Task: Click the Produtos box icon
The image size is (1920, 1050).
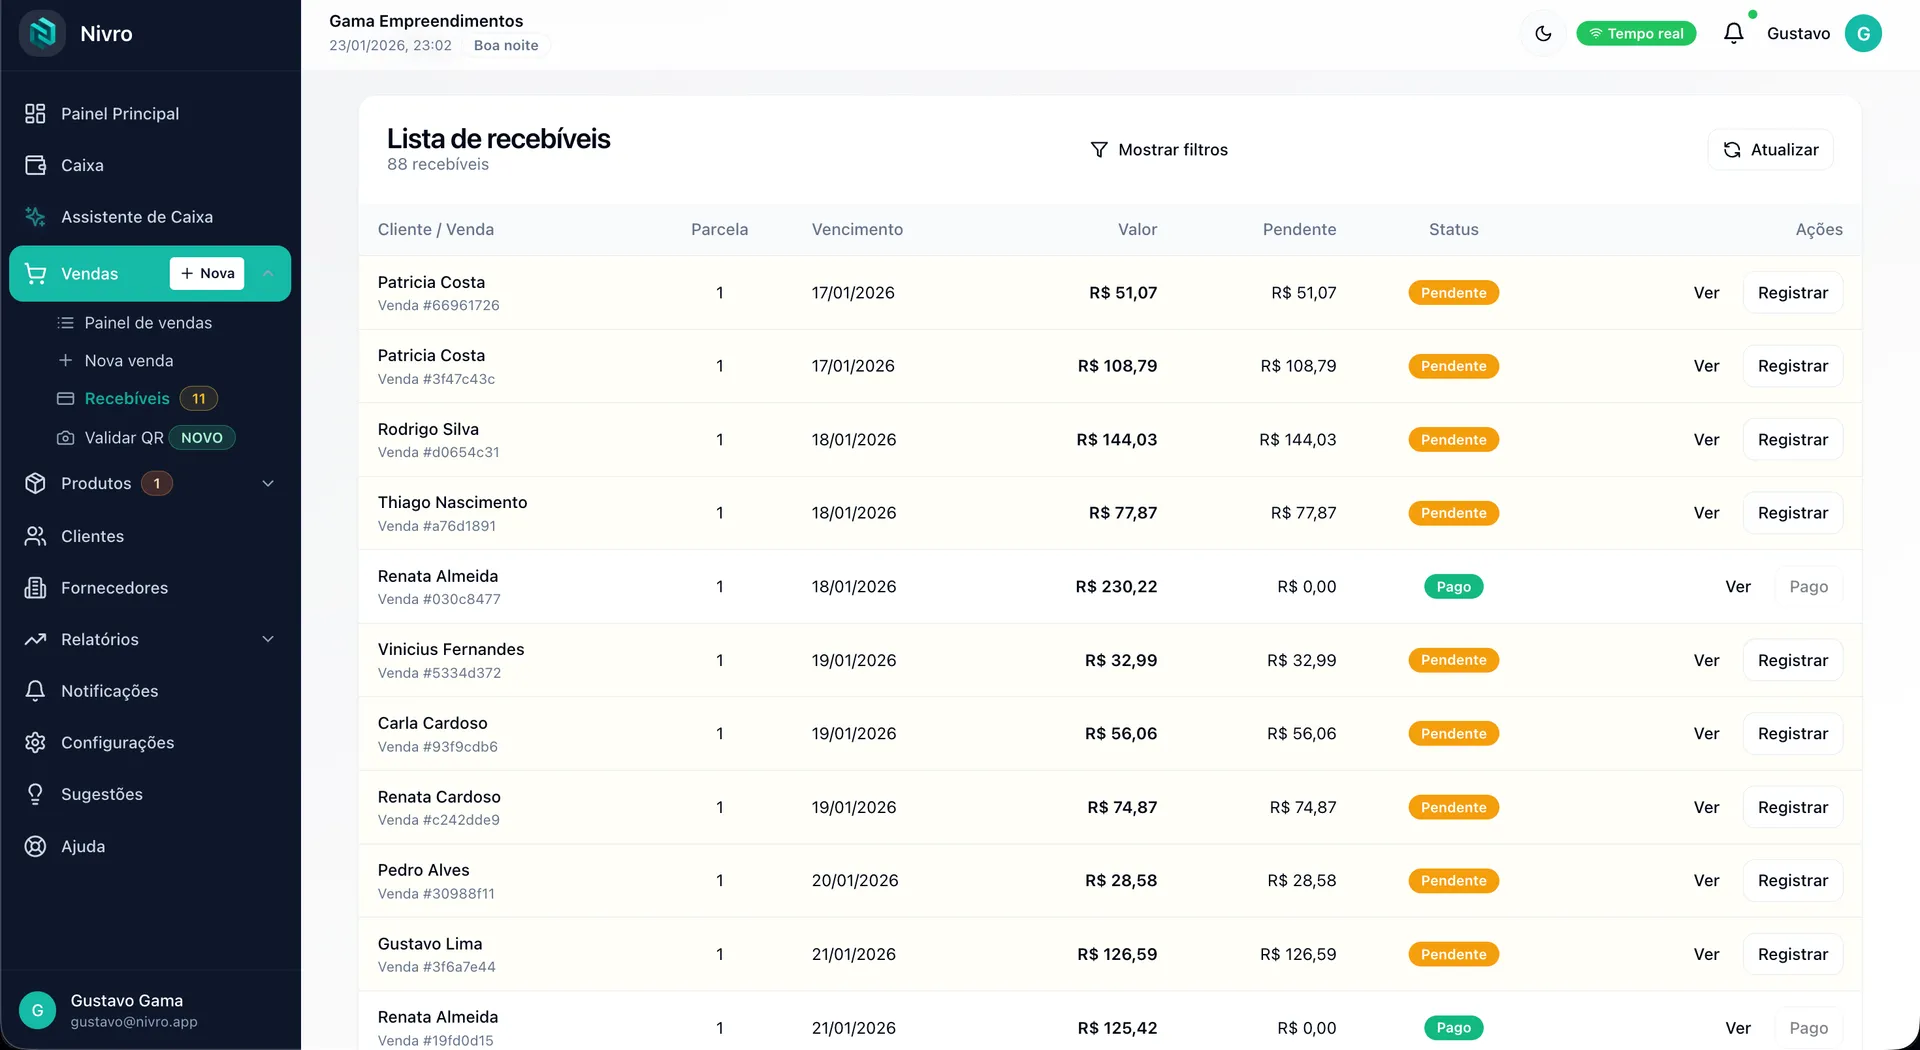Action: point(36,484)
